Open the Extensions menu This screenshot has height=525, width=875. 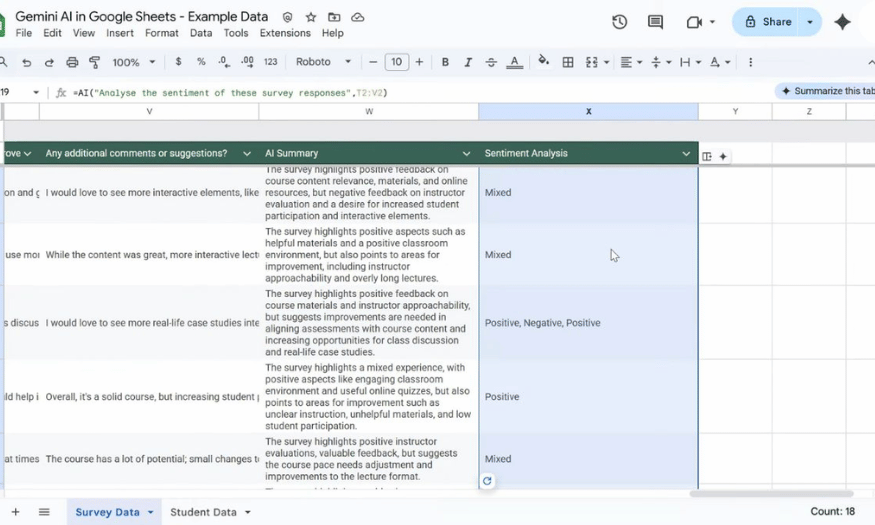(285, 33)
